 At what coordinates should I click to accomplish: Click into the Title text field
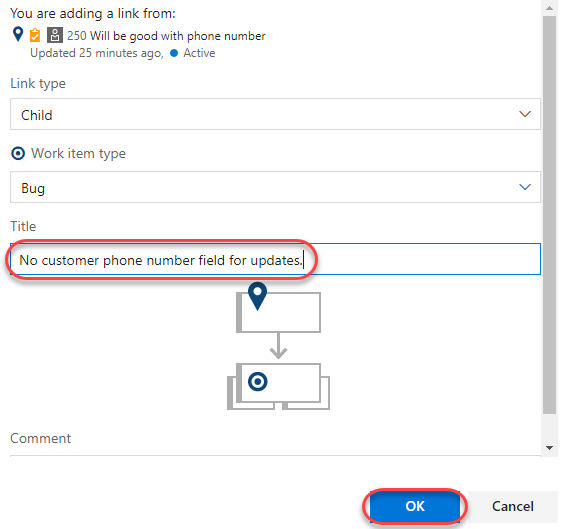(275, 259)
